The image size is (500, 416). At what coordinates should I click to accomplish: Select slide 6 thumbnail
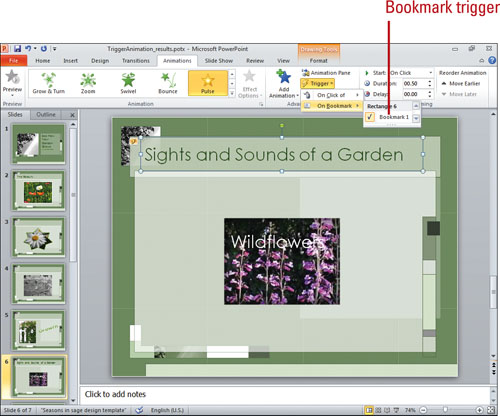tap(39, 377)
